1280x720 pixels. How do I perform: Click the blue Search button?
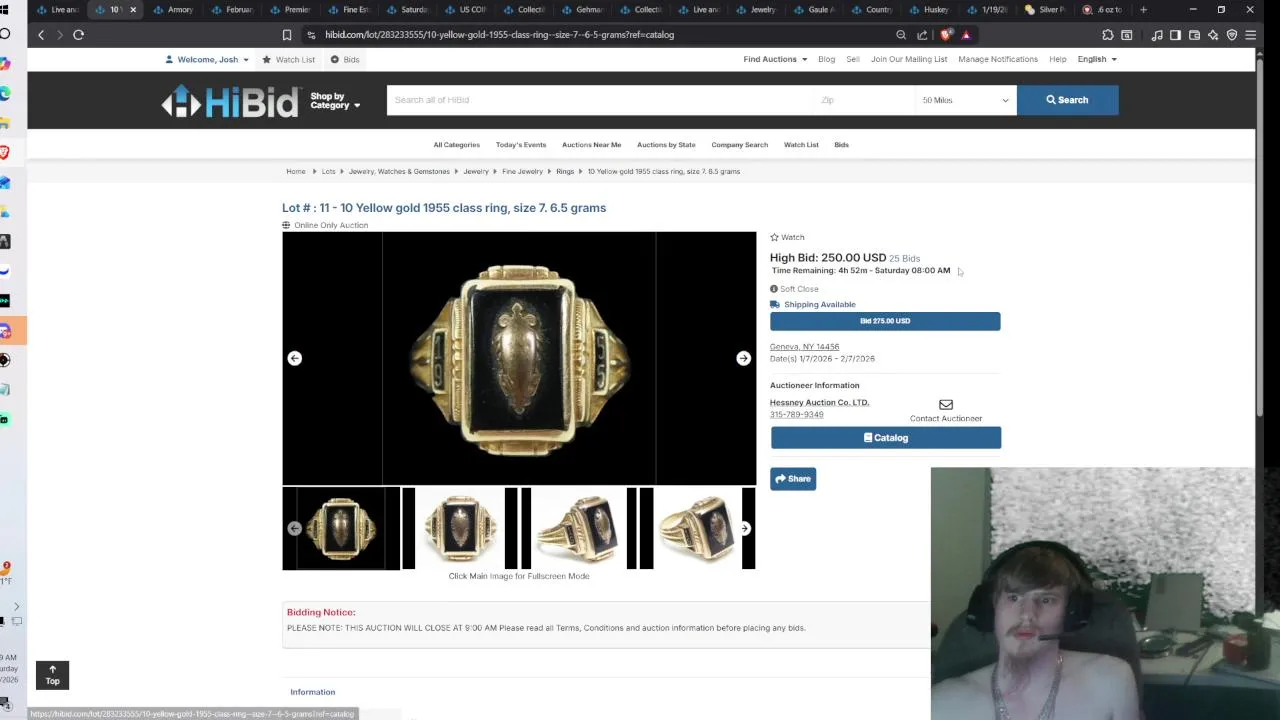tap(1067, 100)
